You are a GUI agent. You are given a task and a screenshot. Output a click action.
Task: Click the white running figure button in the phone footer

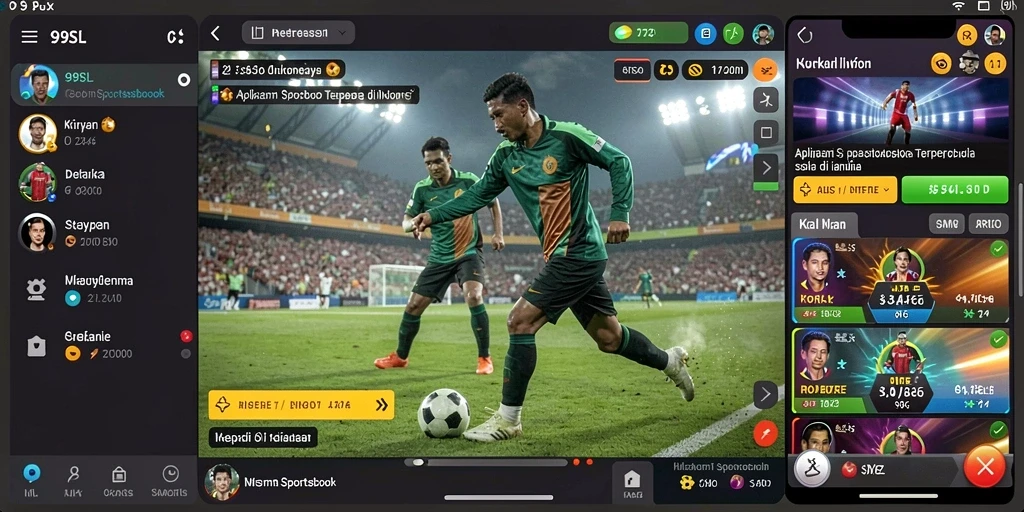(812, 468)
